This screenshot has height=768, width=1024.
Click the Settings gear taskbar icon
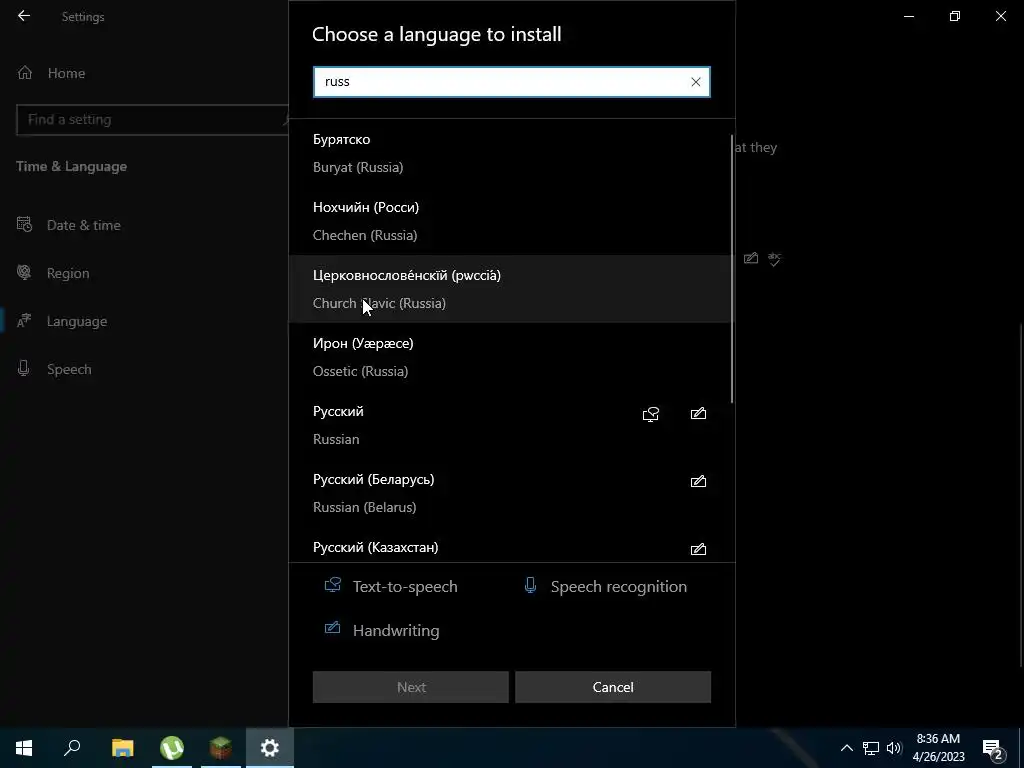tap(270, 748)
